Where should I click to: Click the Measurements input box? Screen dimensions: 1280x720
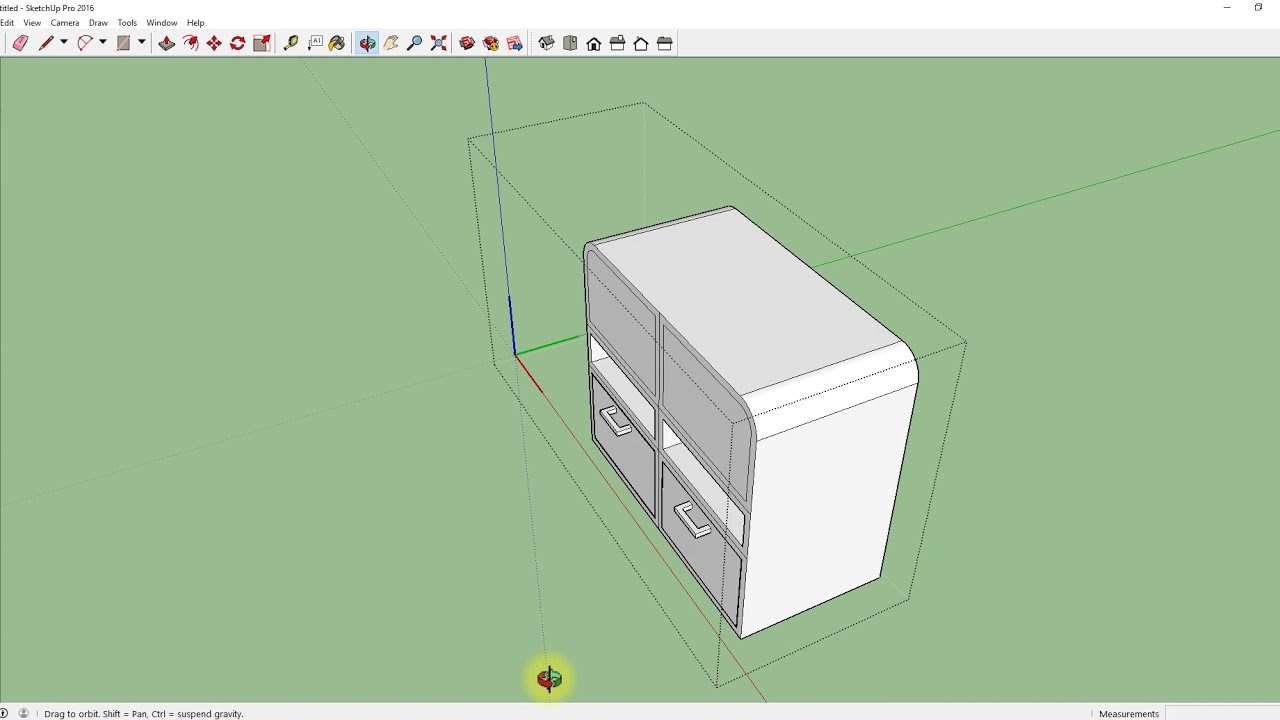tap(1221, 713)
